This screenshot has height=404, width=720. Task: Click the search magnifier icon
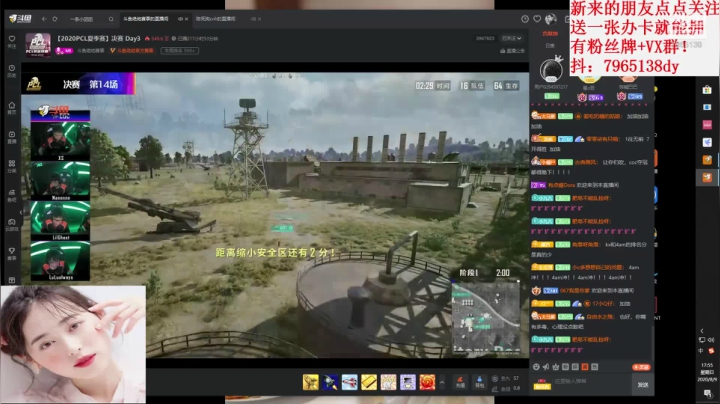[111, 19]
